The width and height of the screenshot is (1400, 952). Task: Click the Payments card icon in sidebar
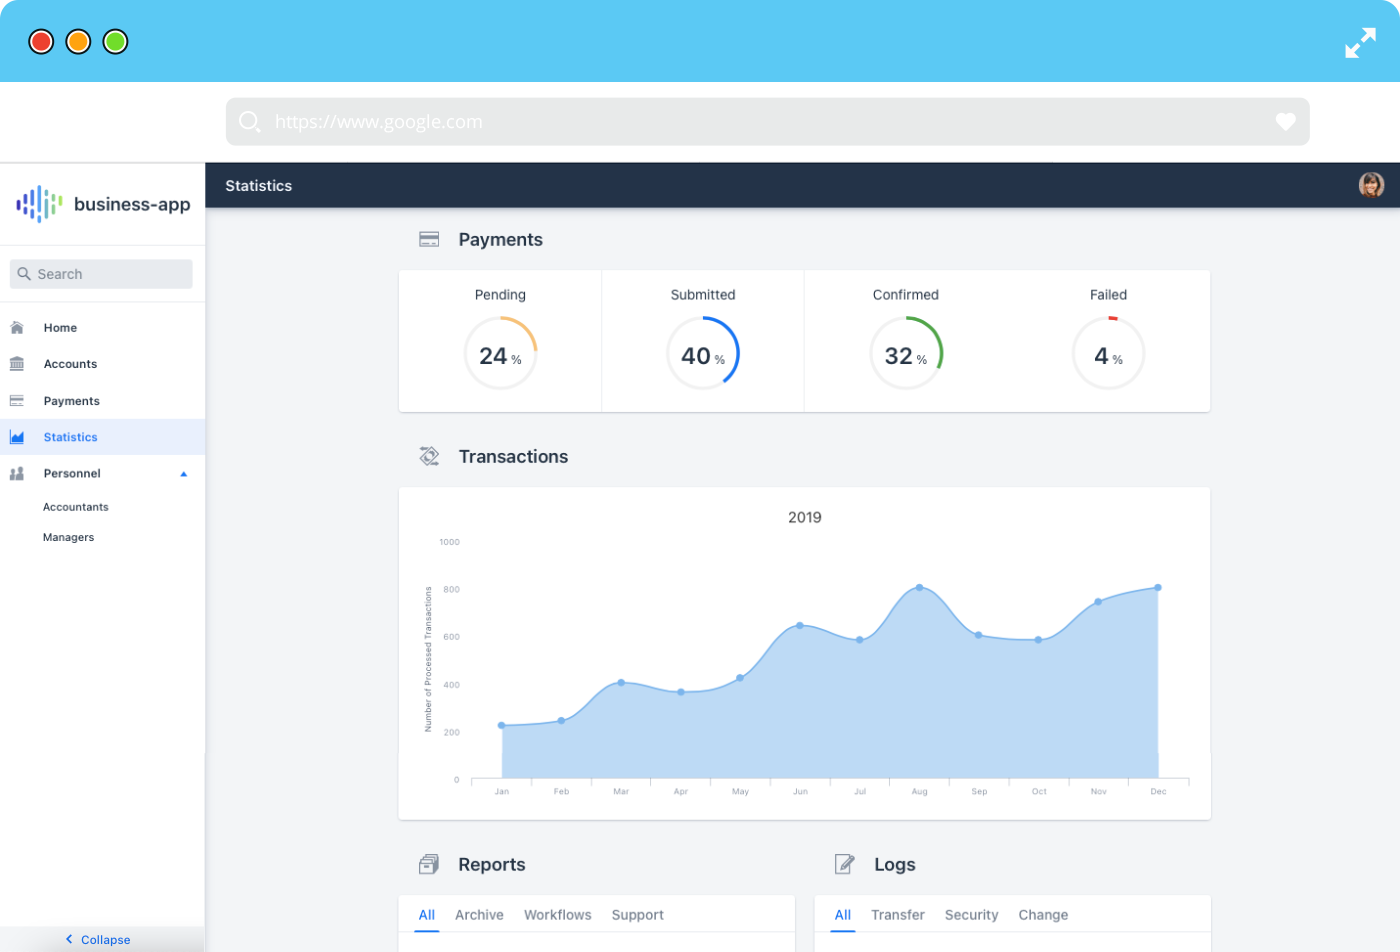click(17, 401)
